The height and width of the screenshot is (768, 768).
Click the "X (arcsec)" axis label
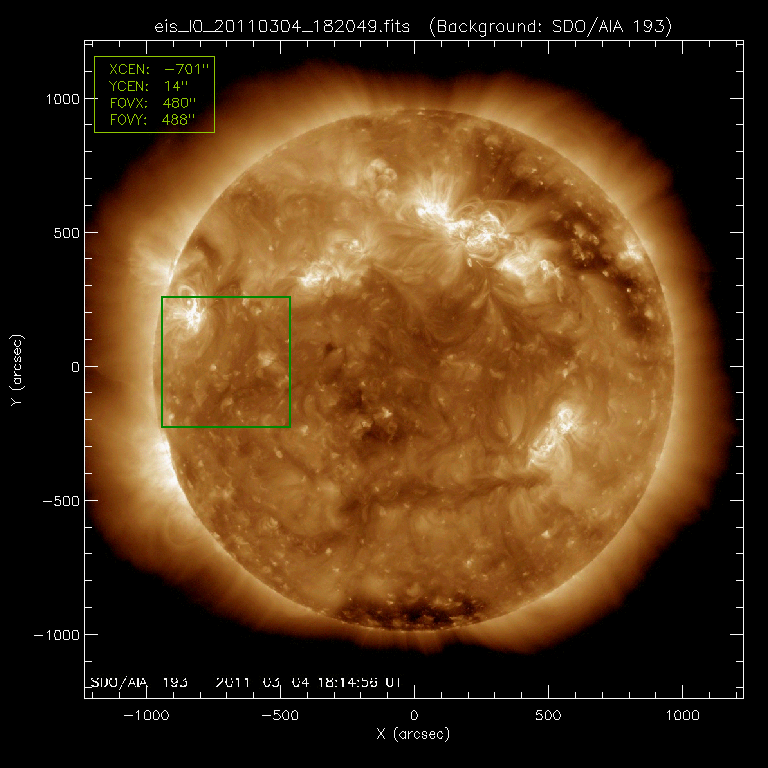[412, 734]
